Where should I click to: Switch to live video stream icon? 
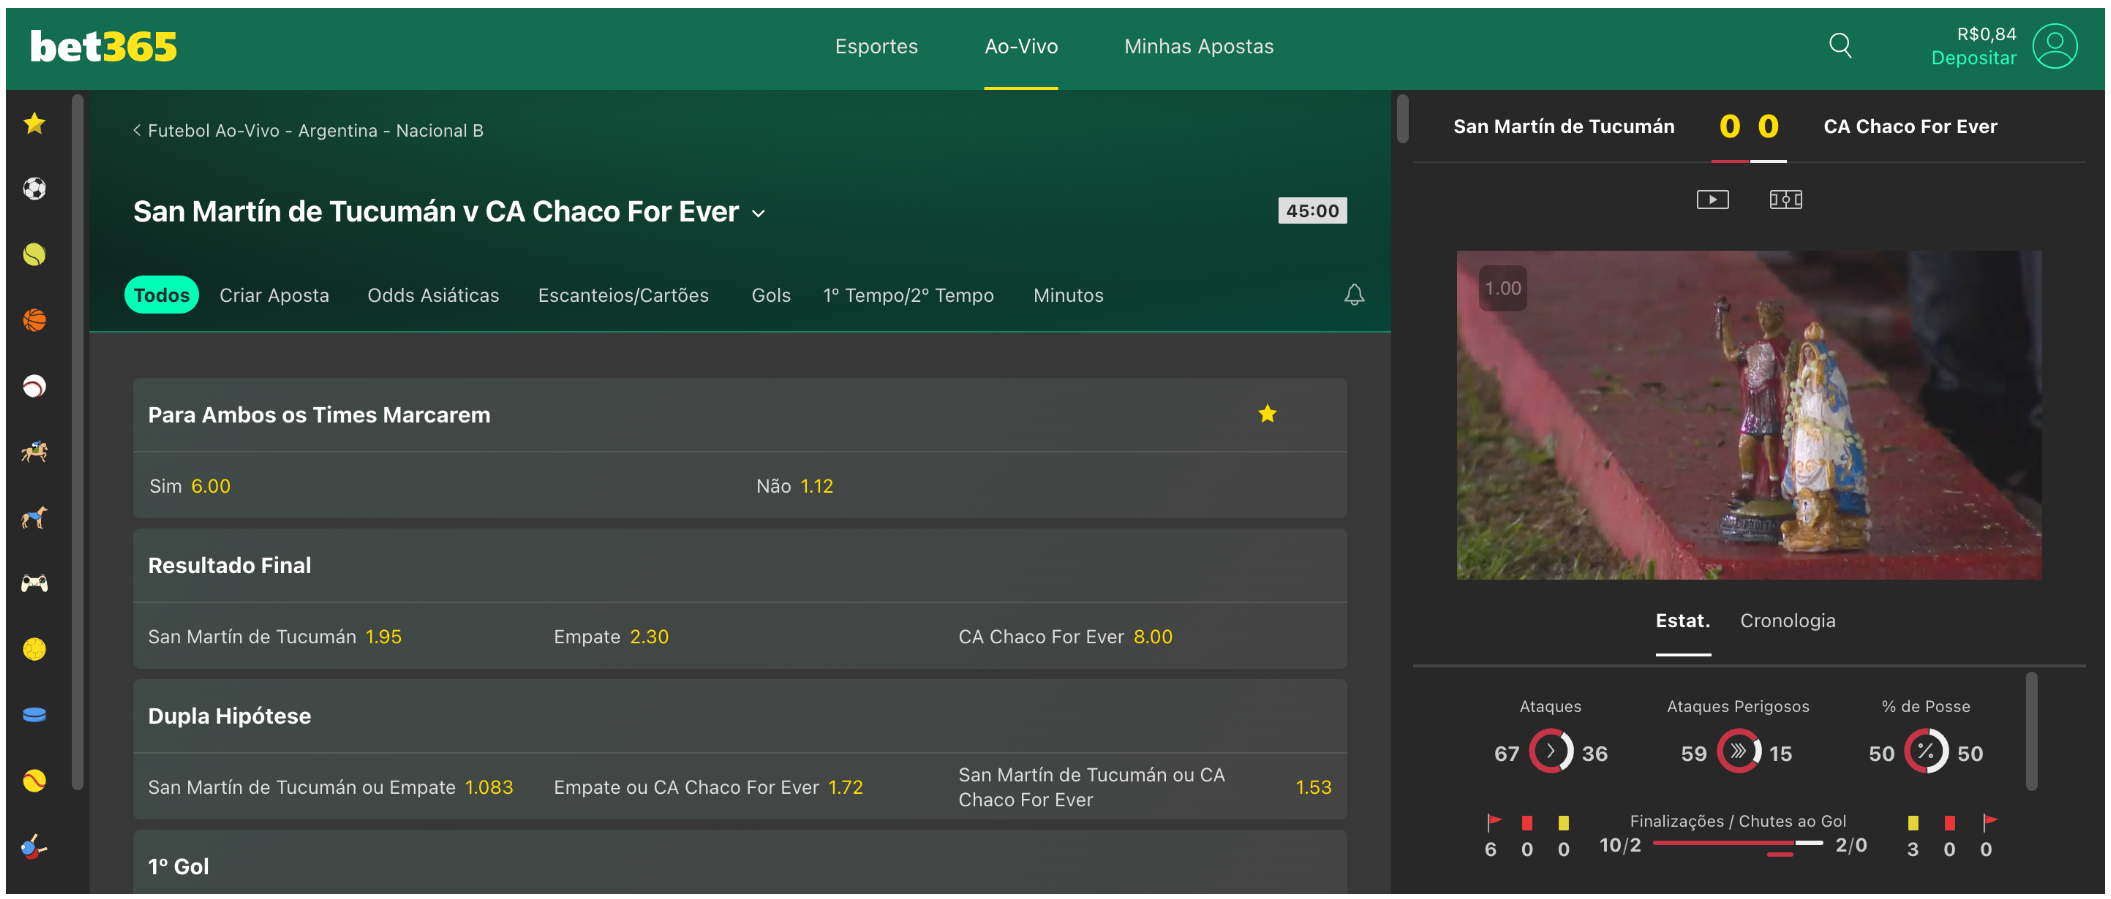point(1712,200)
